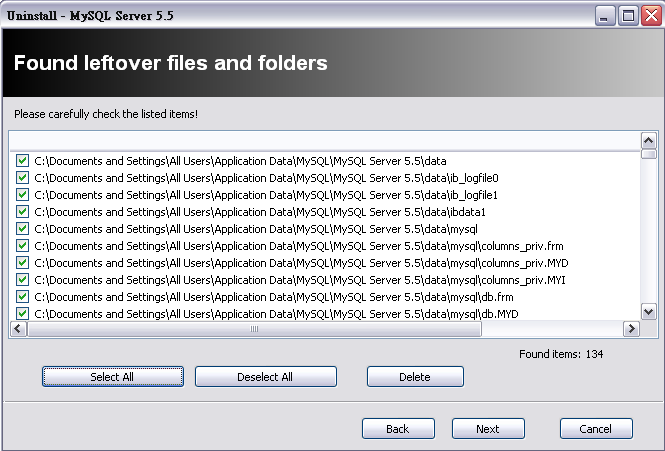This screenshot has height=451, width=665.
Task: Proceed with the Next button
Action: 488,429
